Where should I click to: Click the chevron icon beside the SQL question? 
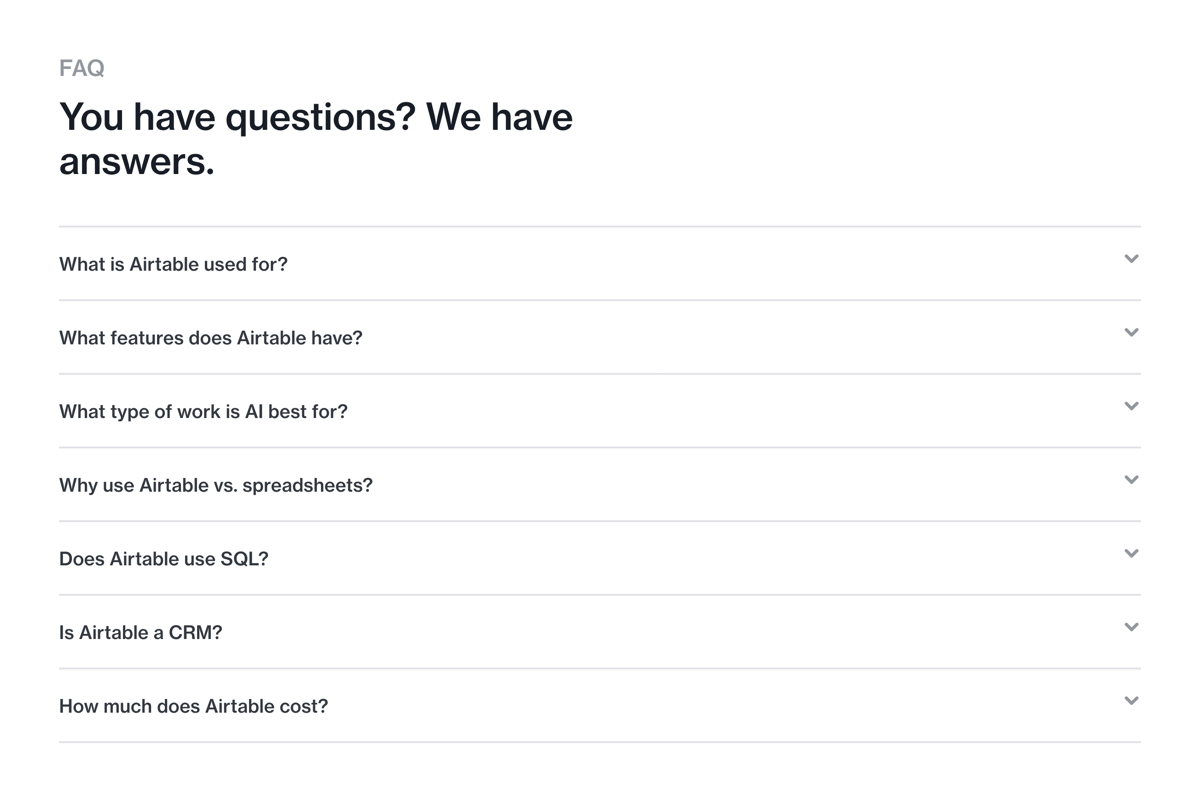(1131, 553)
